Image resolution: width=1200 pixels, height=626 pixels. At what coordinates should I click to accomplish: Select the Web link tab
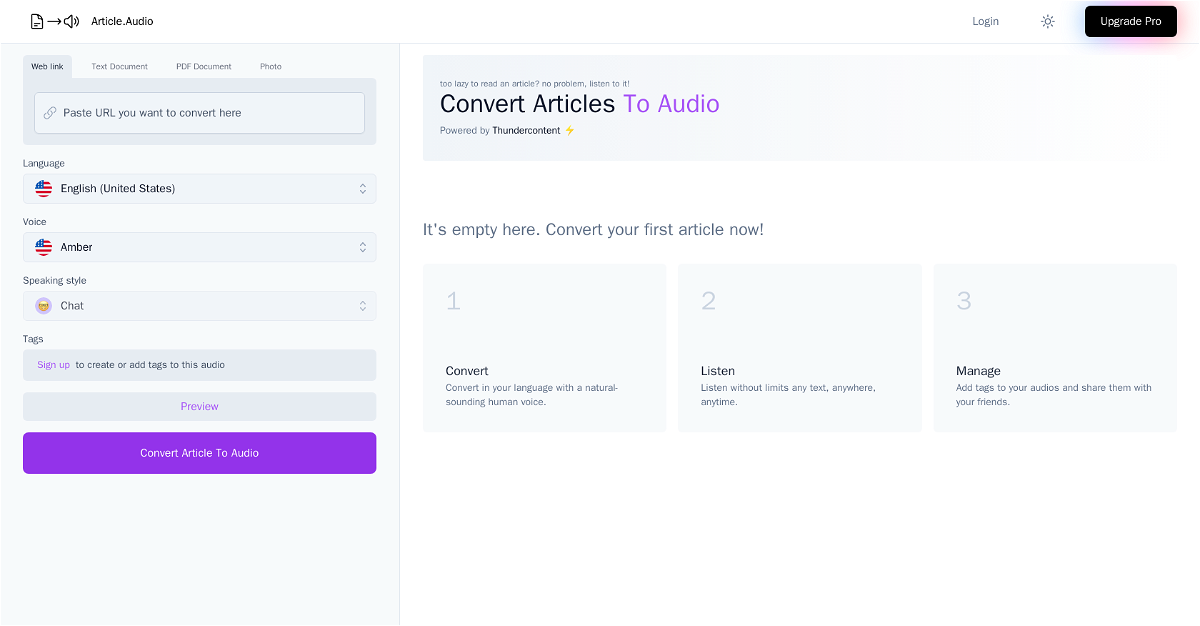point(47,67)
